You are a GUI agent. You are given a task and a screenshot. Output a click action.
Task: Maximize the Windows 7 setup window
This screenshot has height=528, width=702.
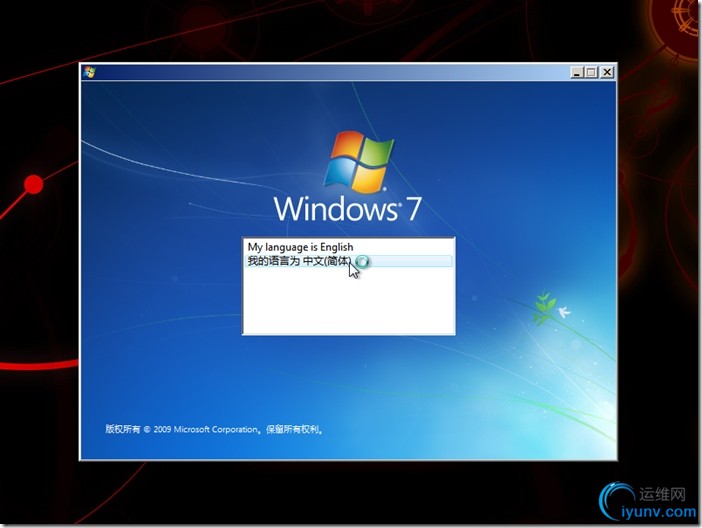tap(591, 72)
